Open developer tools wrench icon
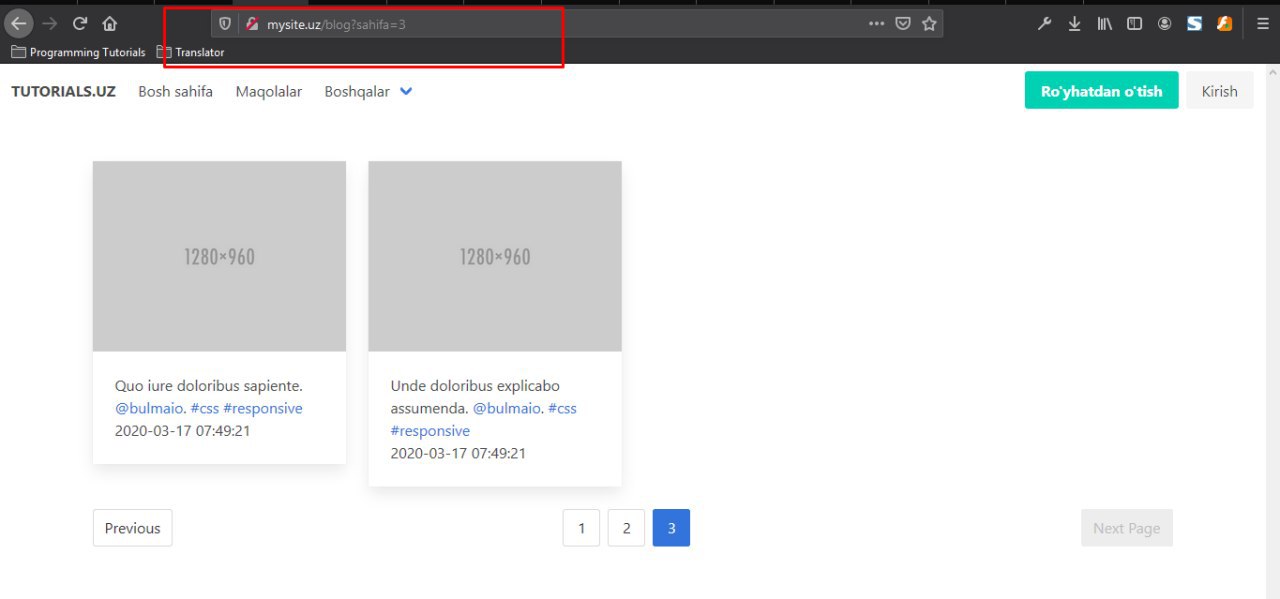 pyautogui.click(x=1044, y=24)
